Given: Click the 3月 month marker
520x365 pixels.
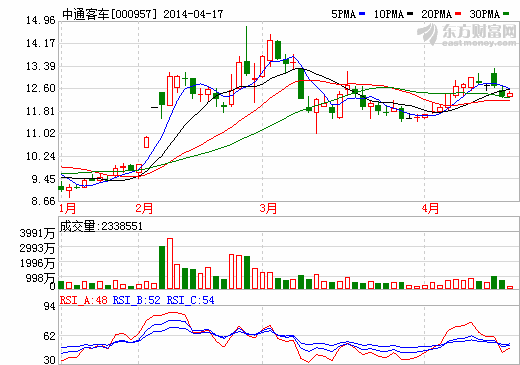Looking at the screenshot, I should 268,209.
